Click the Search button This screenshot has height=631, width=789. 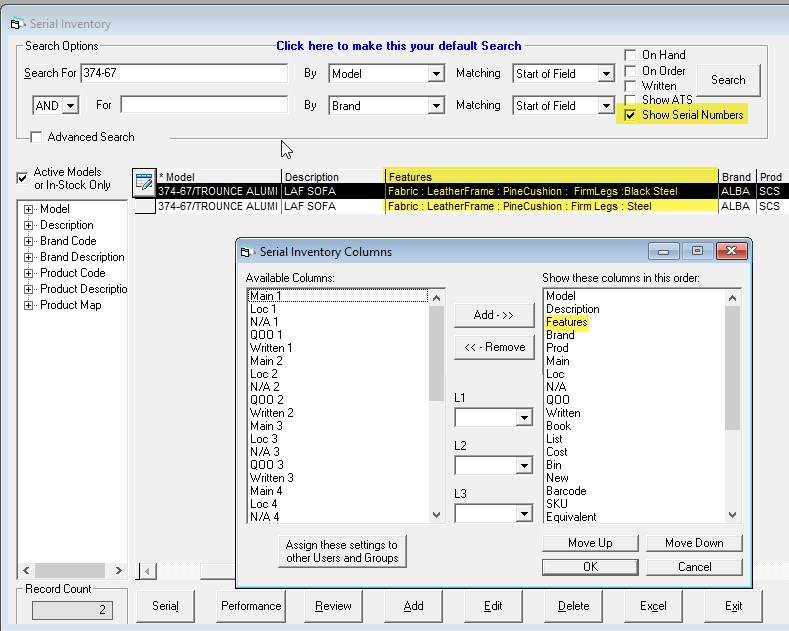(728, 80)
